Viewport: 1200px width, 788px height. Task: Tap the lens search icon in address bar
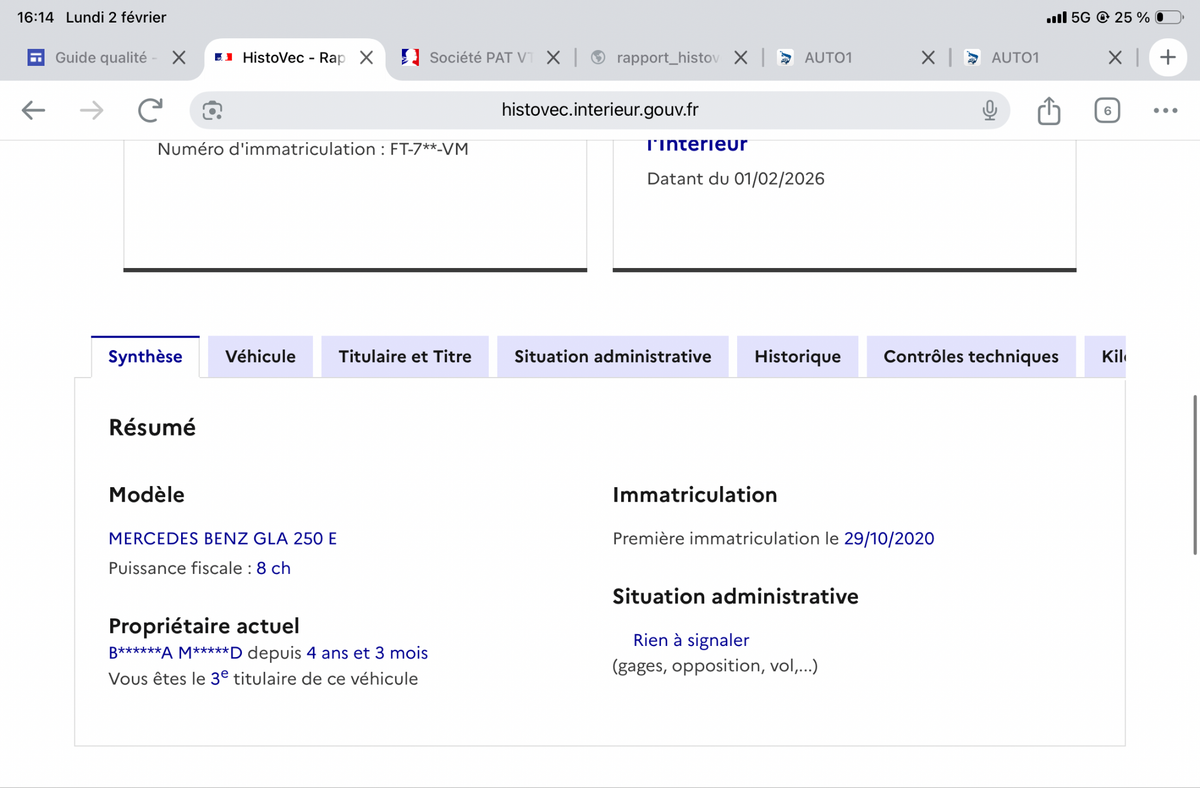pos(212,110)
